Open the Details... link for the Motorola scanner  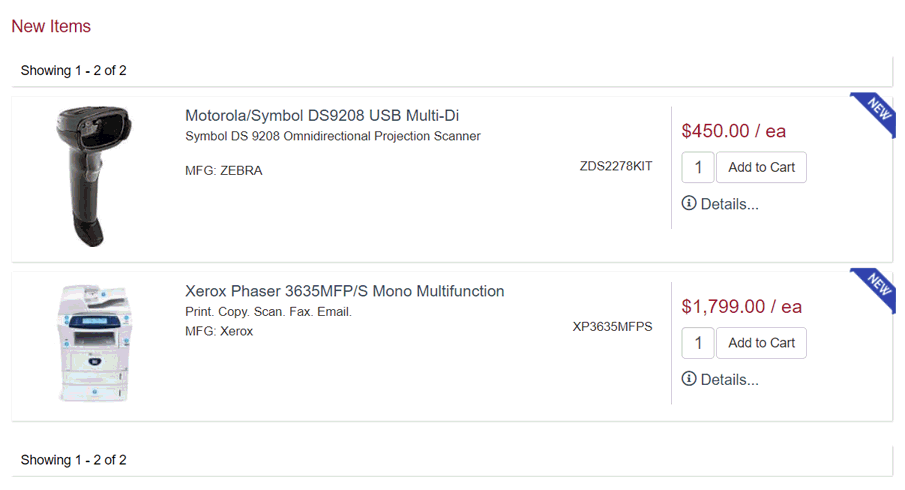tap(729, 204)
